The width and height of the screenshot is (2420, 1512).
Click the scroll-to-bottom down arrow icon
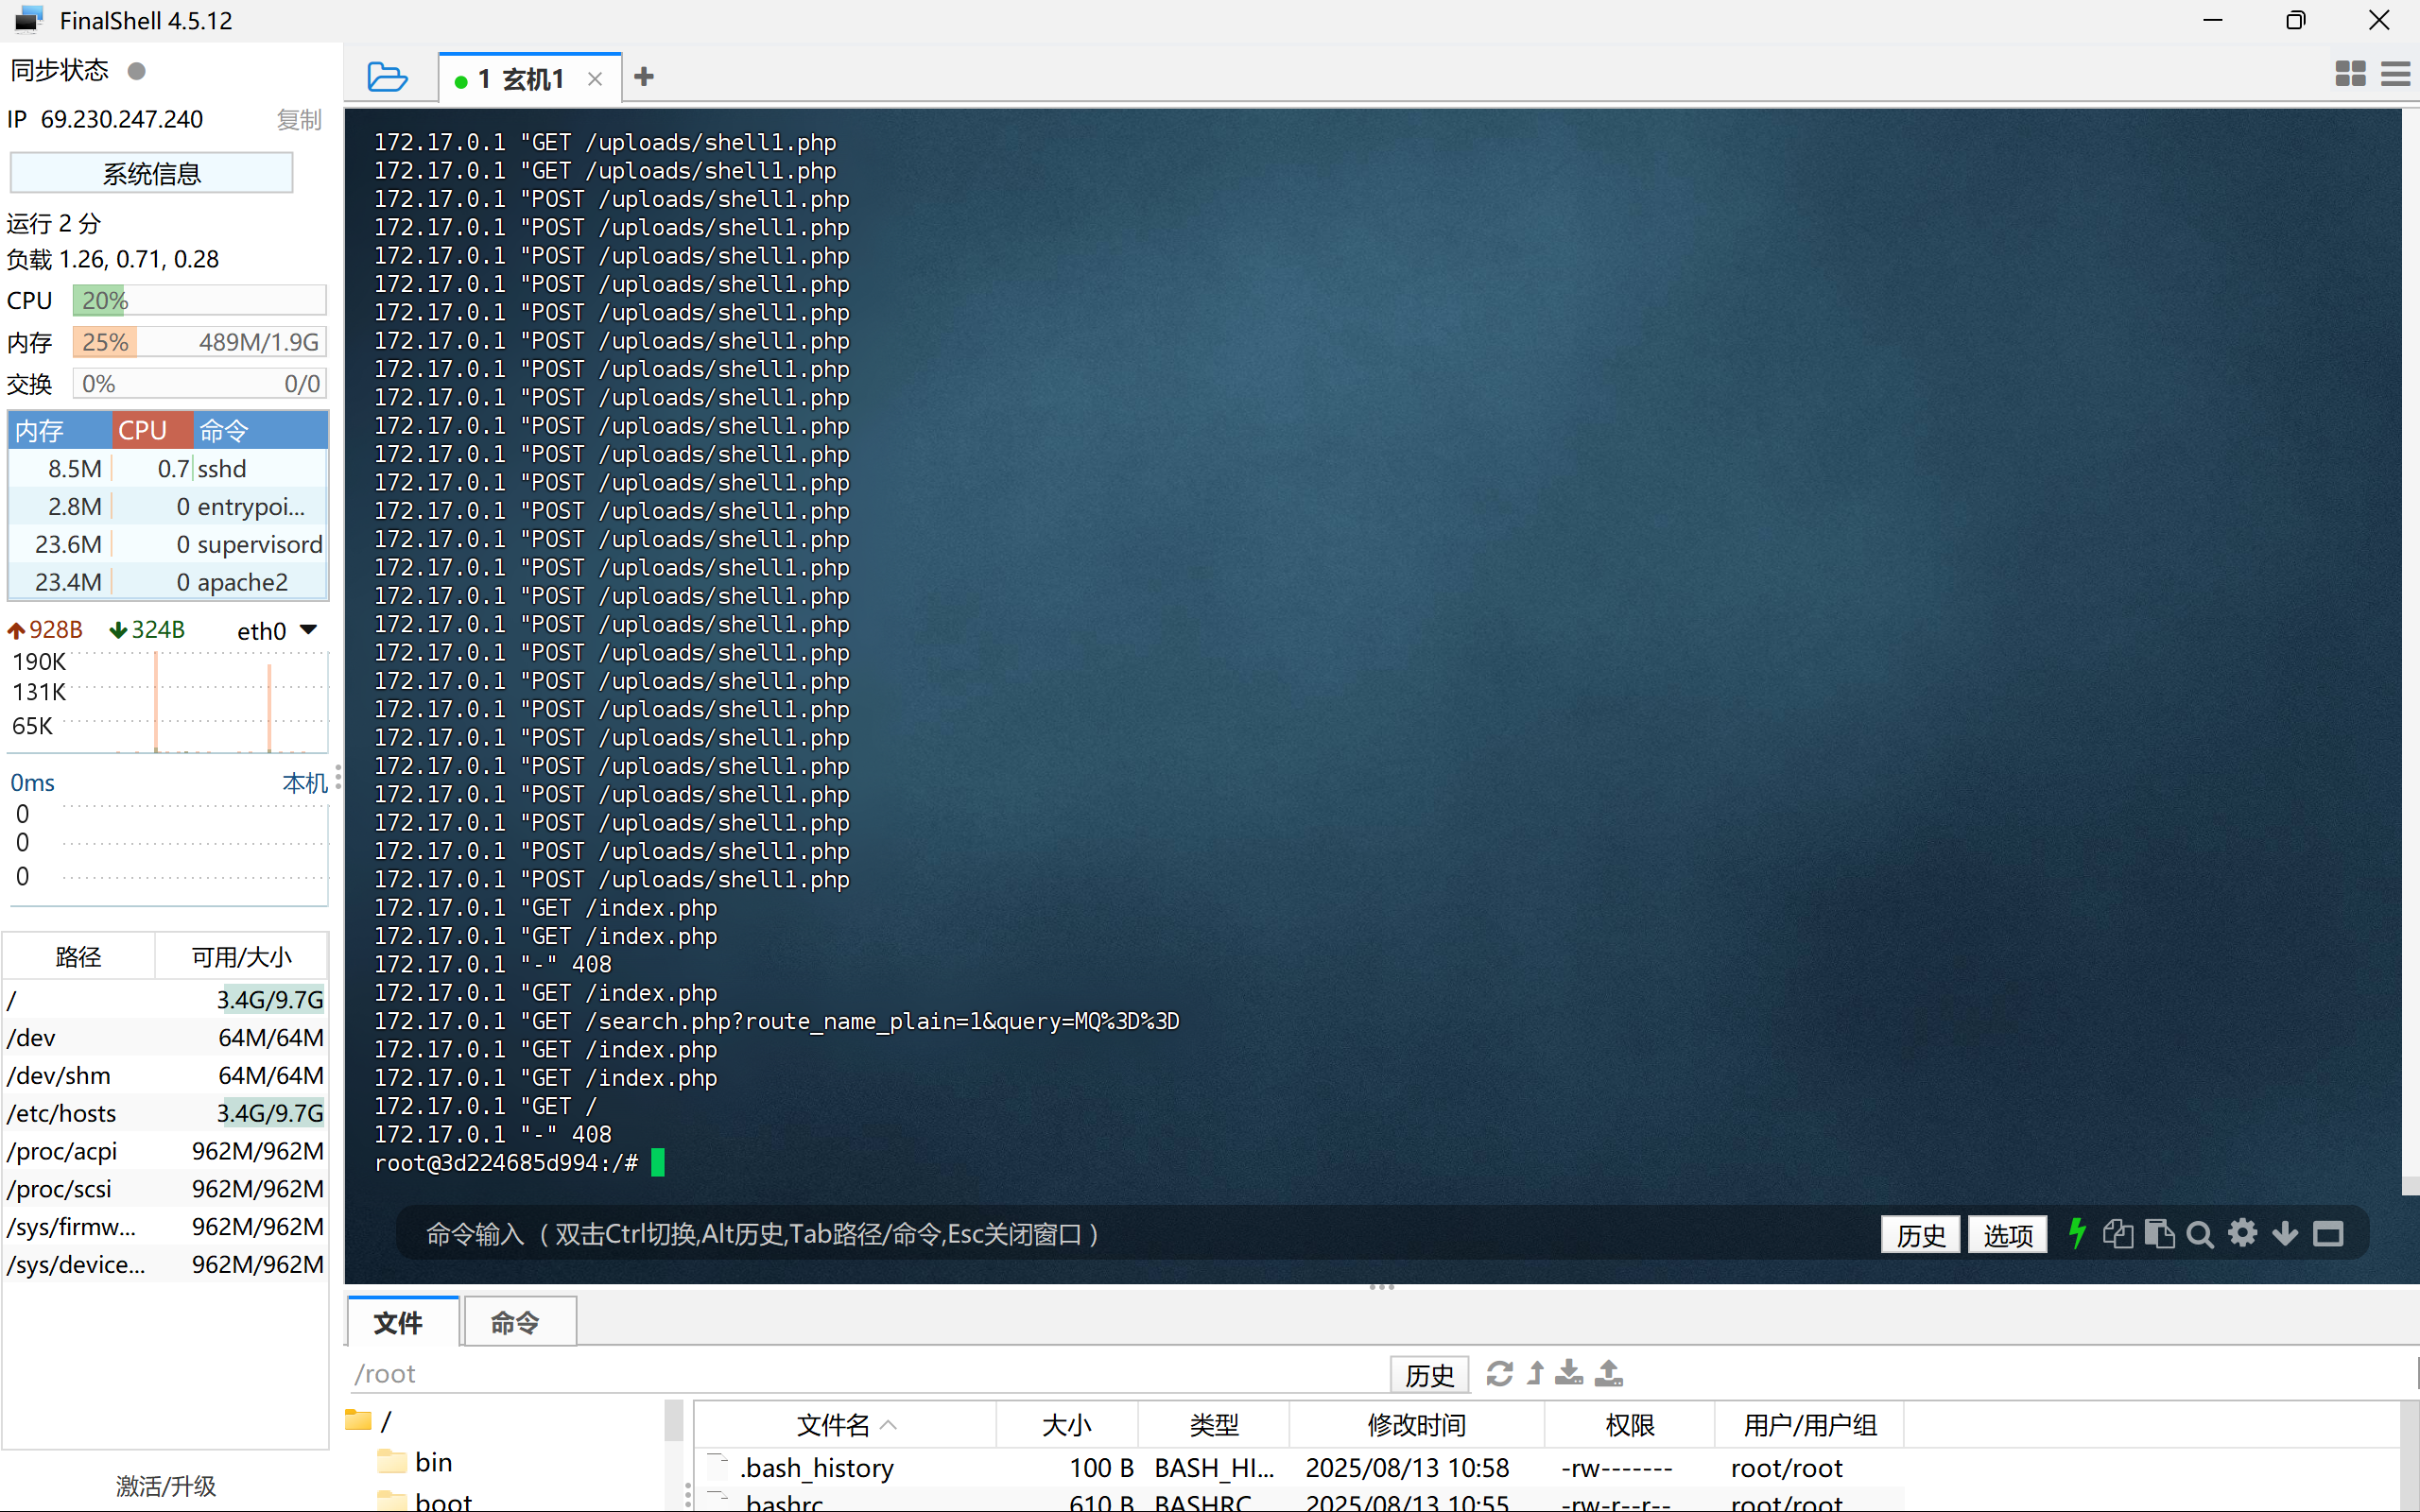tap(2285, 1233)
